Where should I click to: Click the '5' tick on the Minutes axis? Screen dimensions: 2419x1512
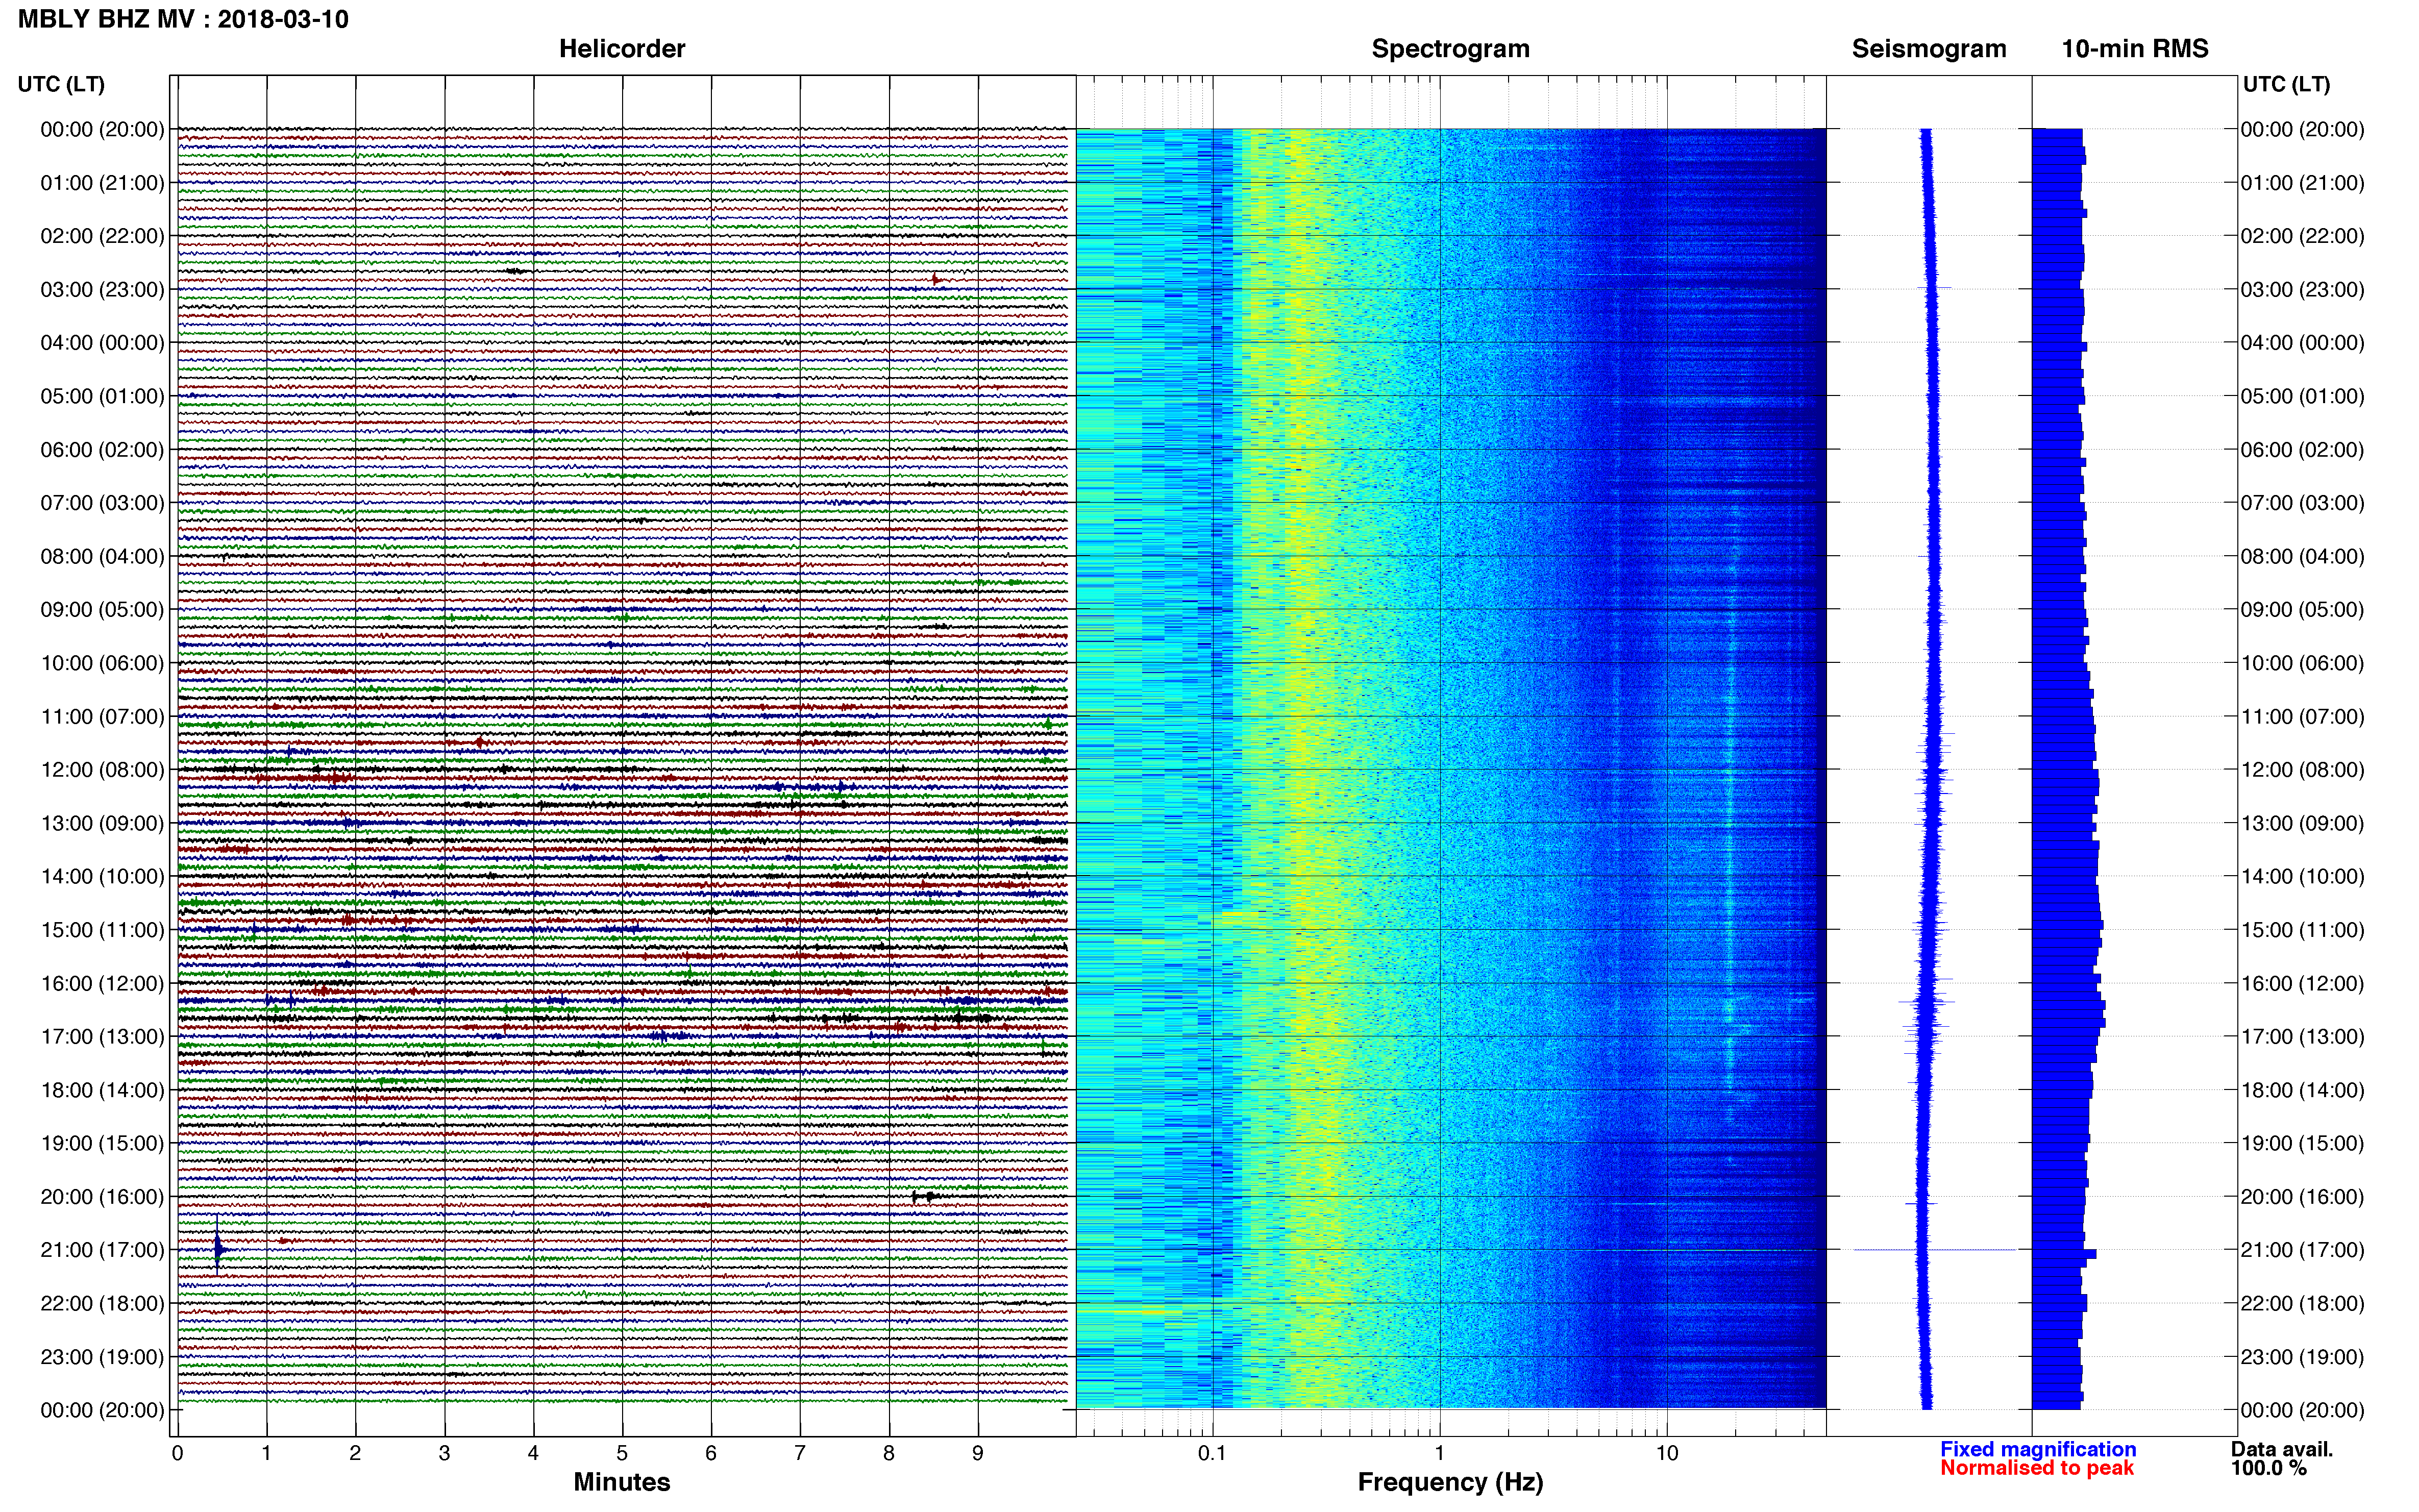[x=622, y=1454]
